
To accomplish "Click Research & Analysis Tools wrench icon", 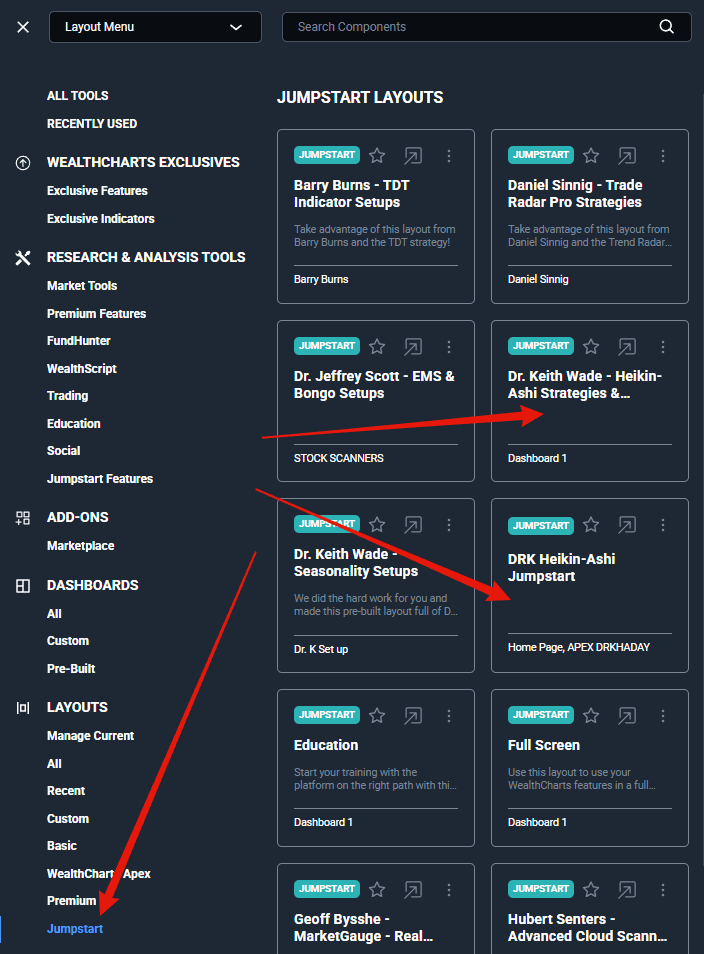I will (23, 257).
